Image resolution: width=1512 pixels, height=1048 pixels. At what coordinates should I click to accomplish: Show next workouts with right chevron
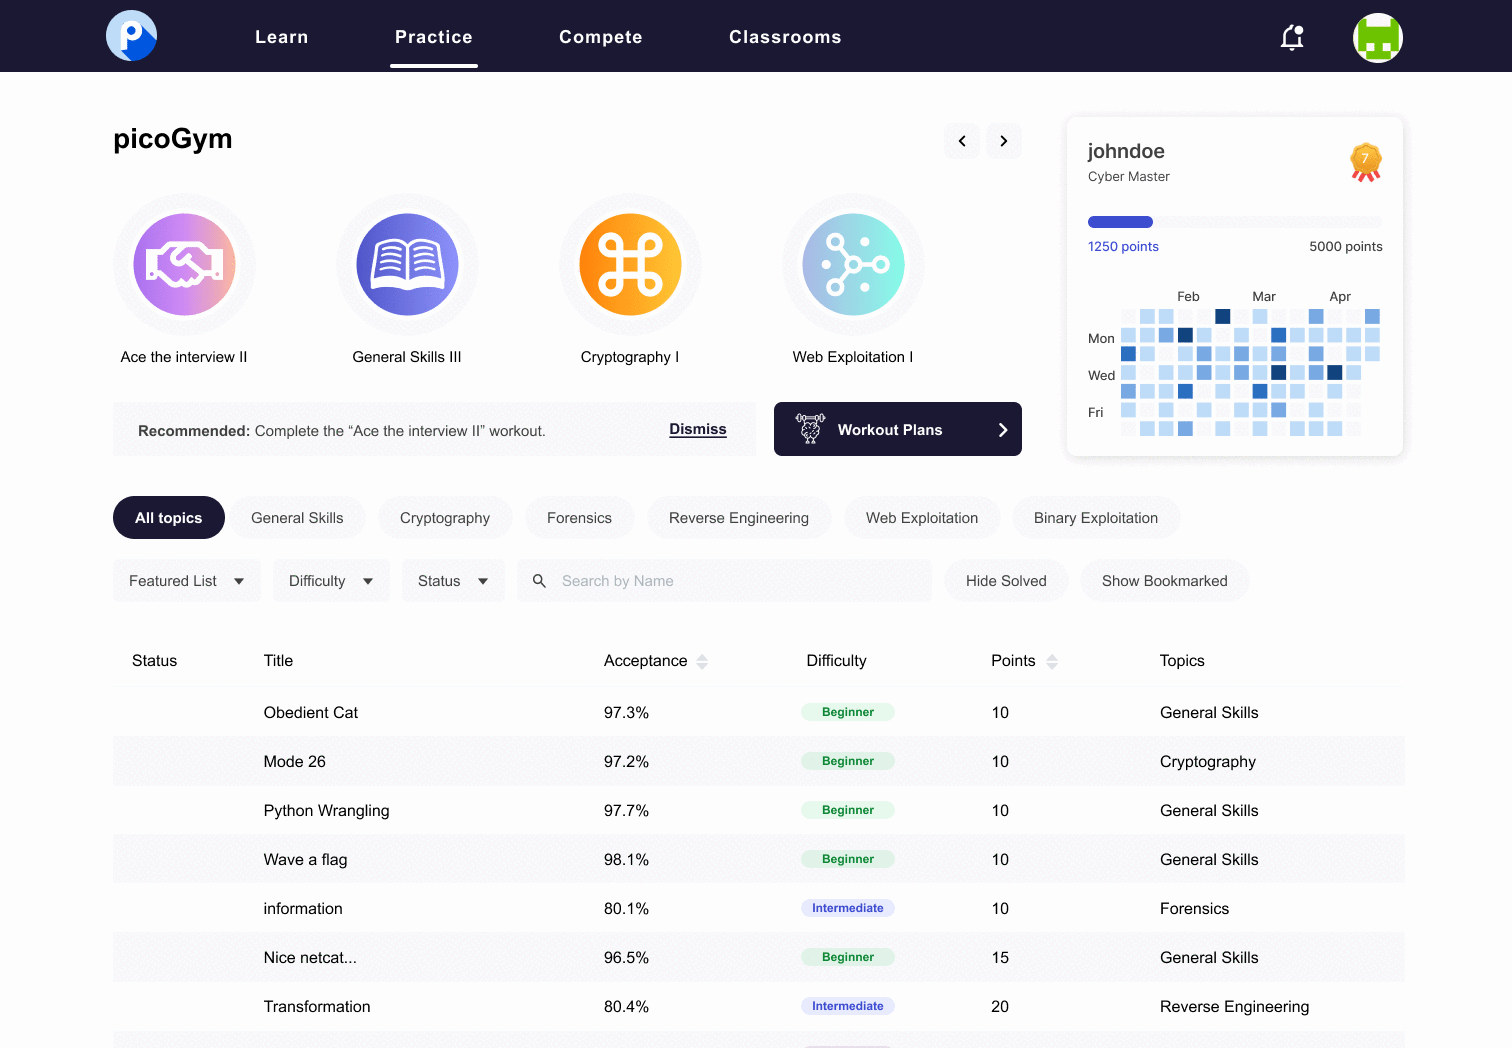click(1004, 141)
